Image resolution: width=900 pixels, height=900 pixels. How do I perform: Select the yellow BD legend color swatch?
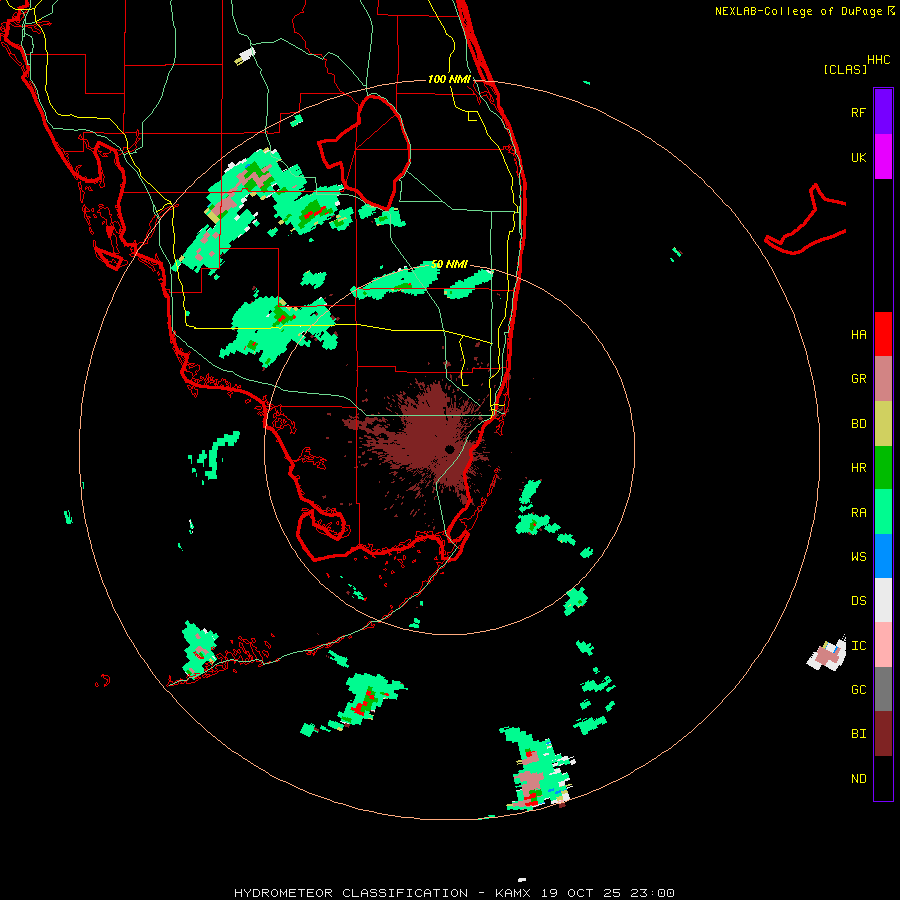pyautogui.click(x=883, y=423)
